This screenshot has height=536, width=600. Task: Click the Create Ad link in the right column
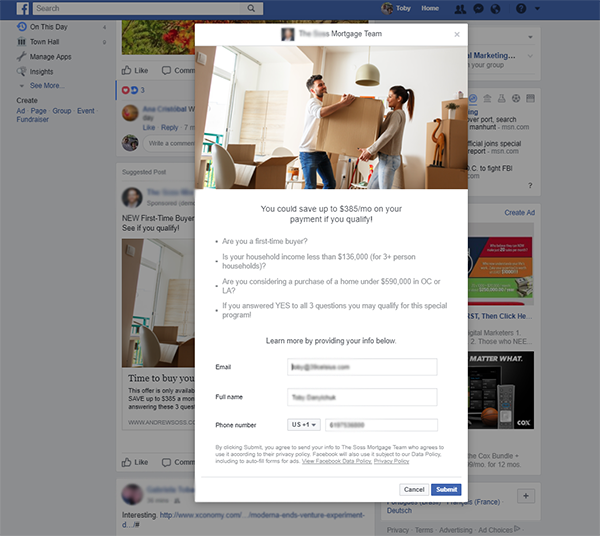[x=519, y=213]
